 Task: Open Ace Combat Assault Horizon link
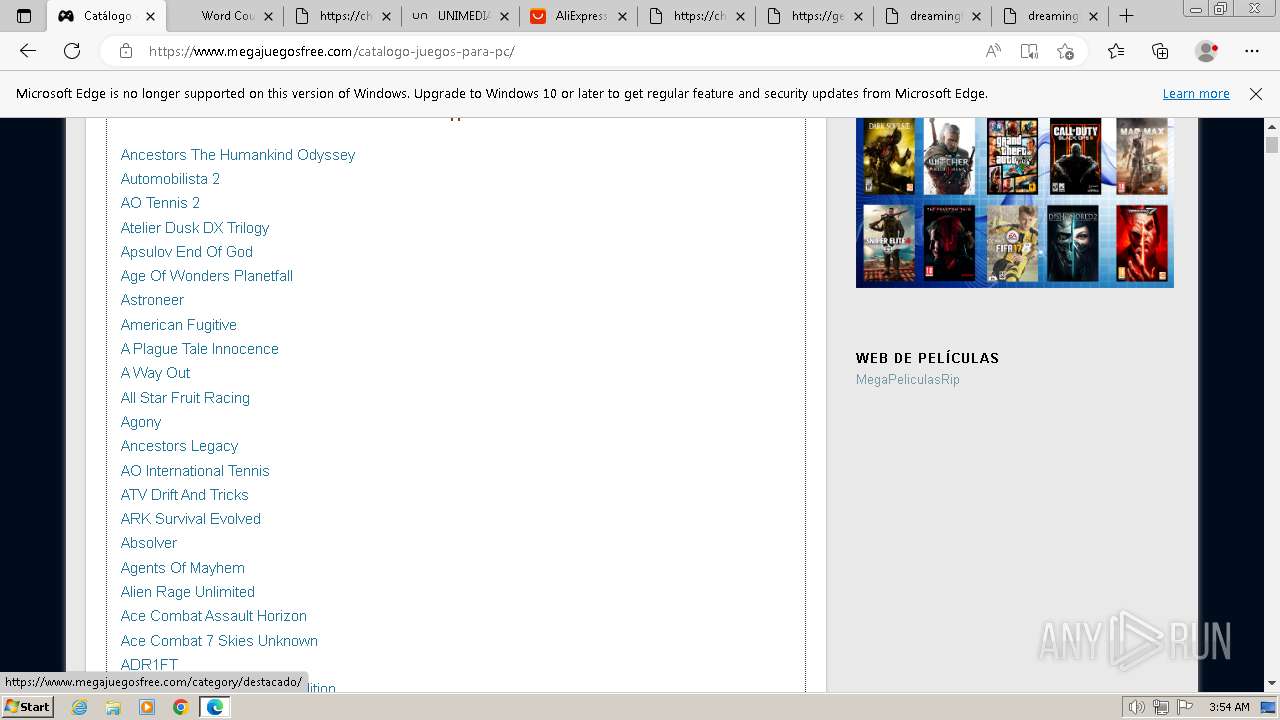[x=214, y=616]
